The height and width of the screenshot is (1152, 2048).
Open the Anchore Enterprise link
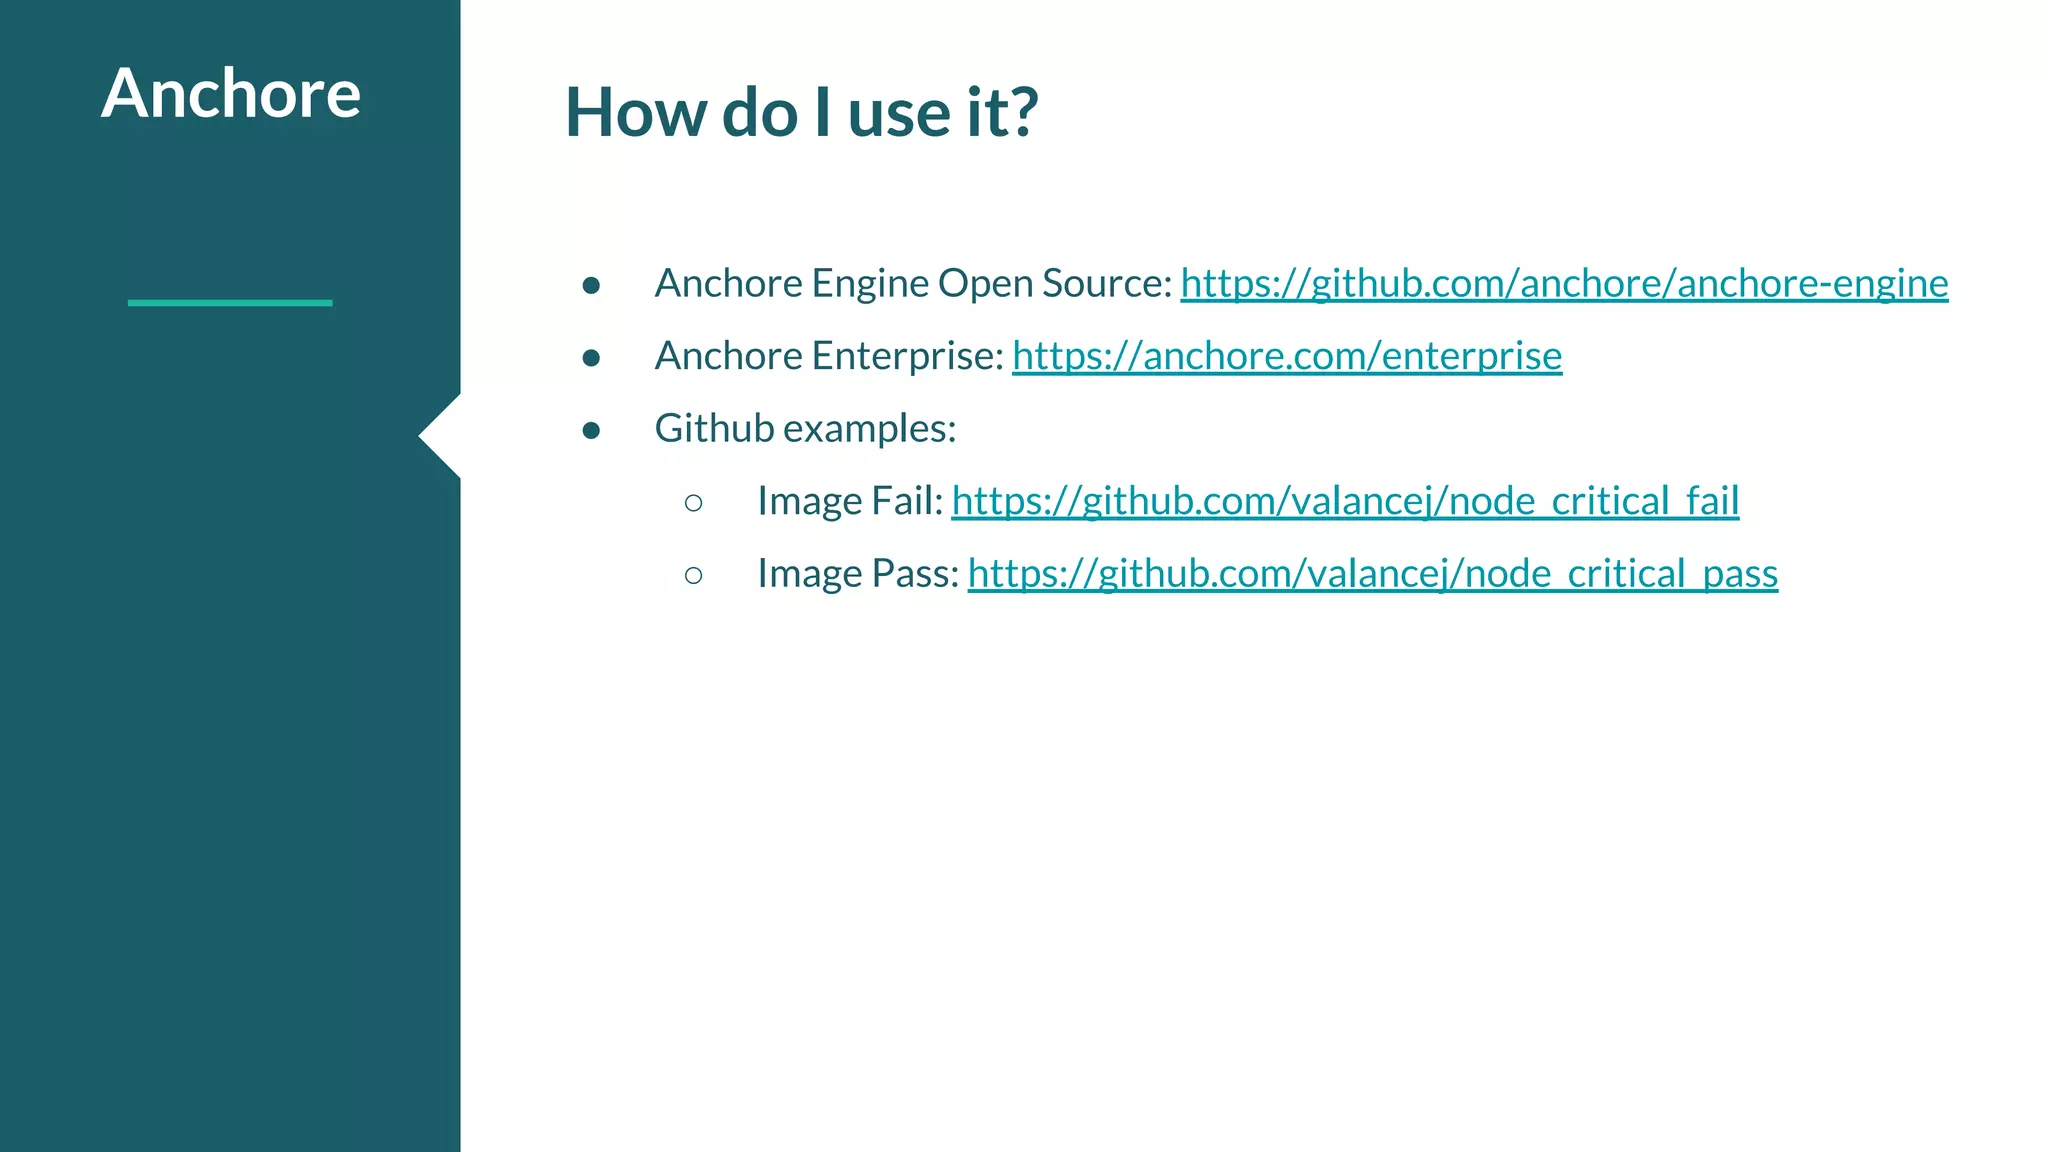[x=1287, y=356]
